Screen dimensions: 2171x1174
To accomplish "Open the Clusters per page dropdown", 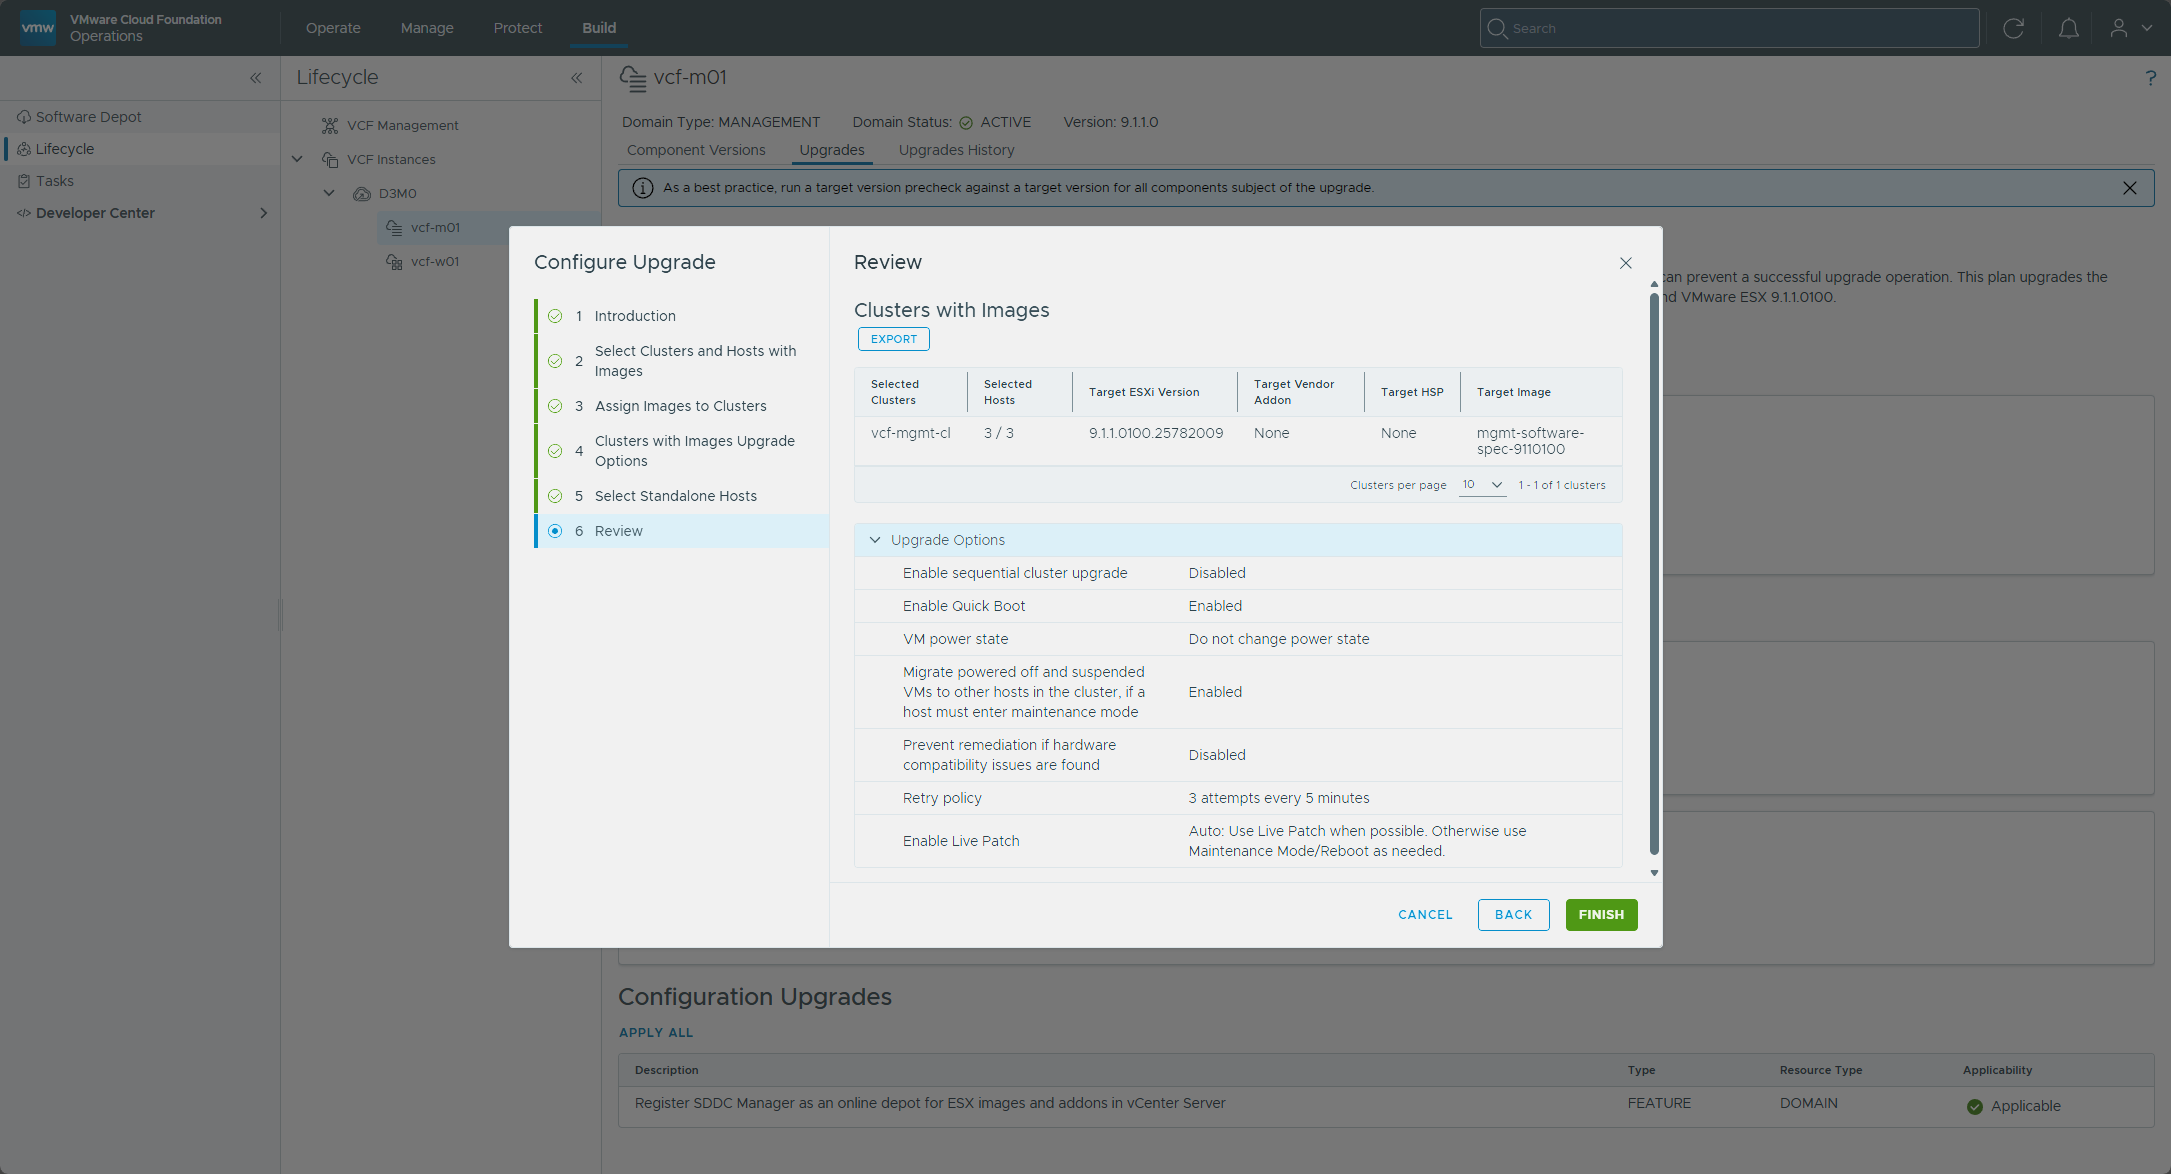I will [1482, 485].
